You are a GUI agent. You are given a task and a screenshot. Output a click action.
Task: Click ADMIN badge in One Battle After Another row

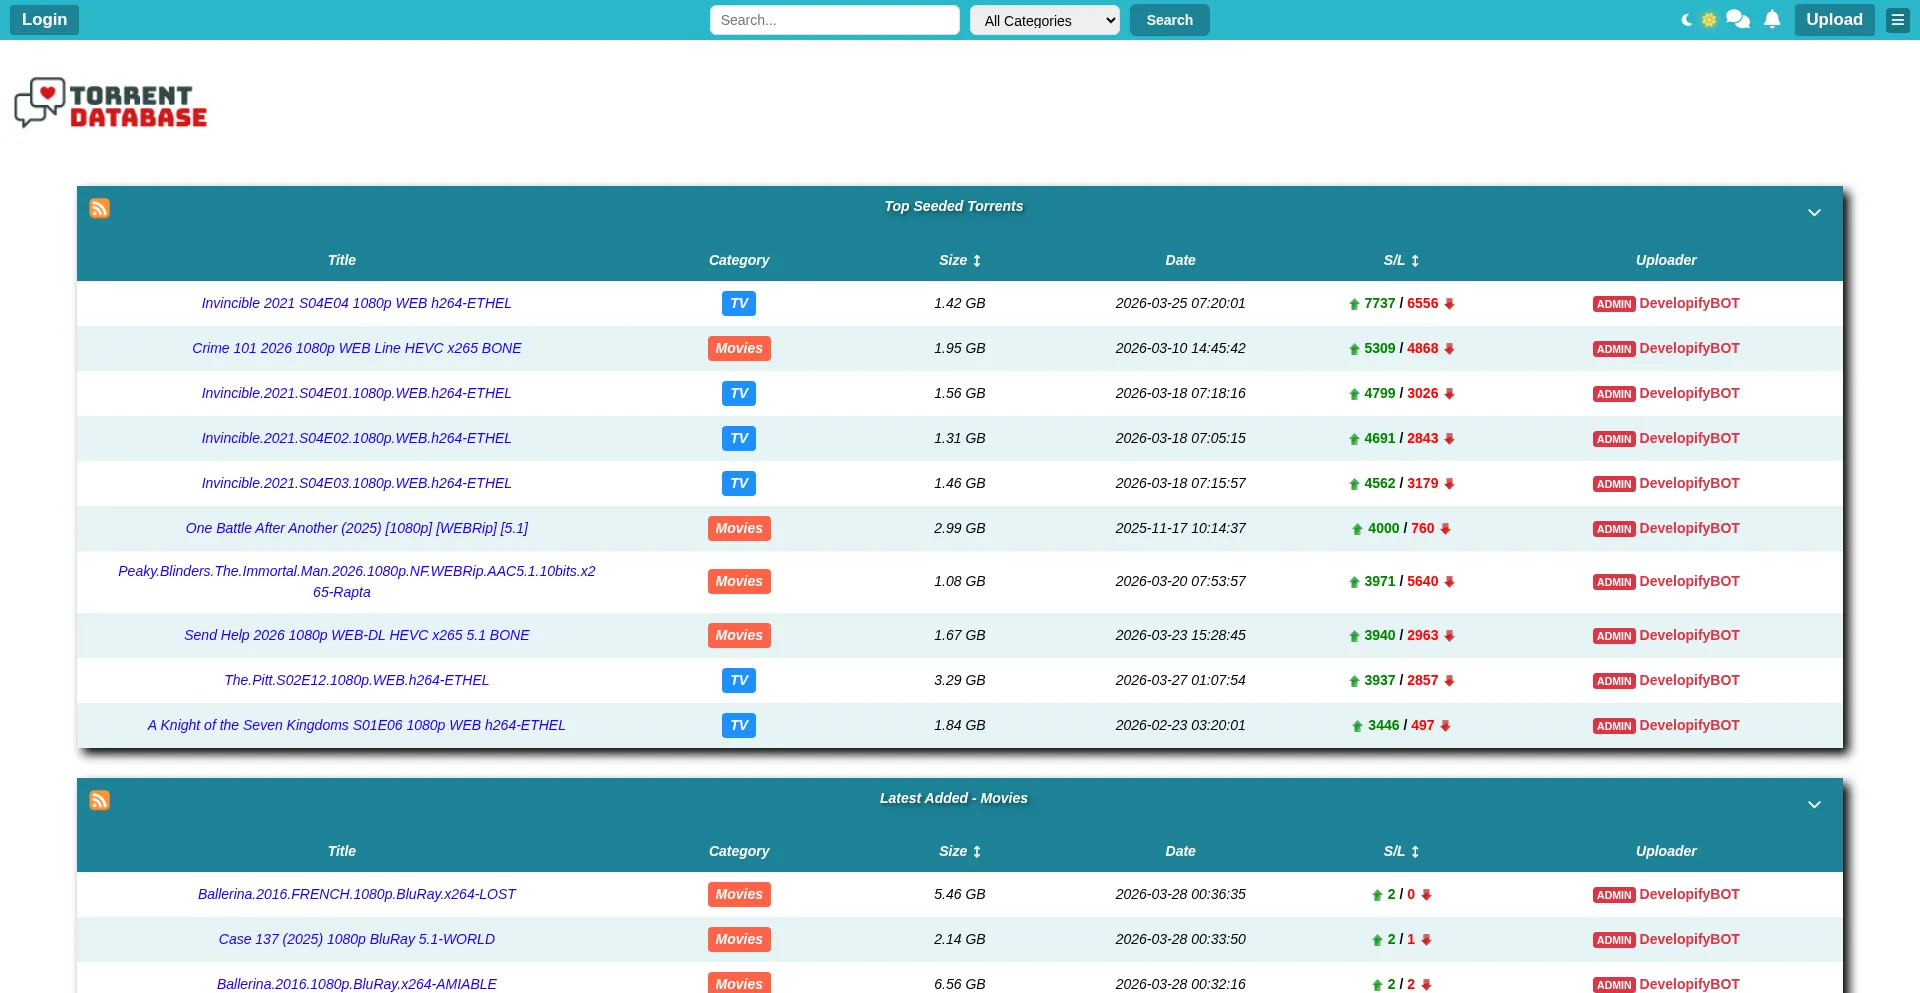tap(1614, 529)
